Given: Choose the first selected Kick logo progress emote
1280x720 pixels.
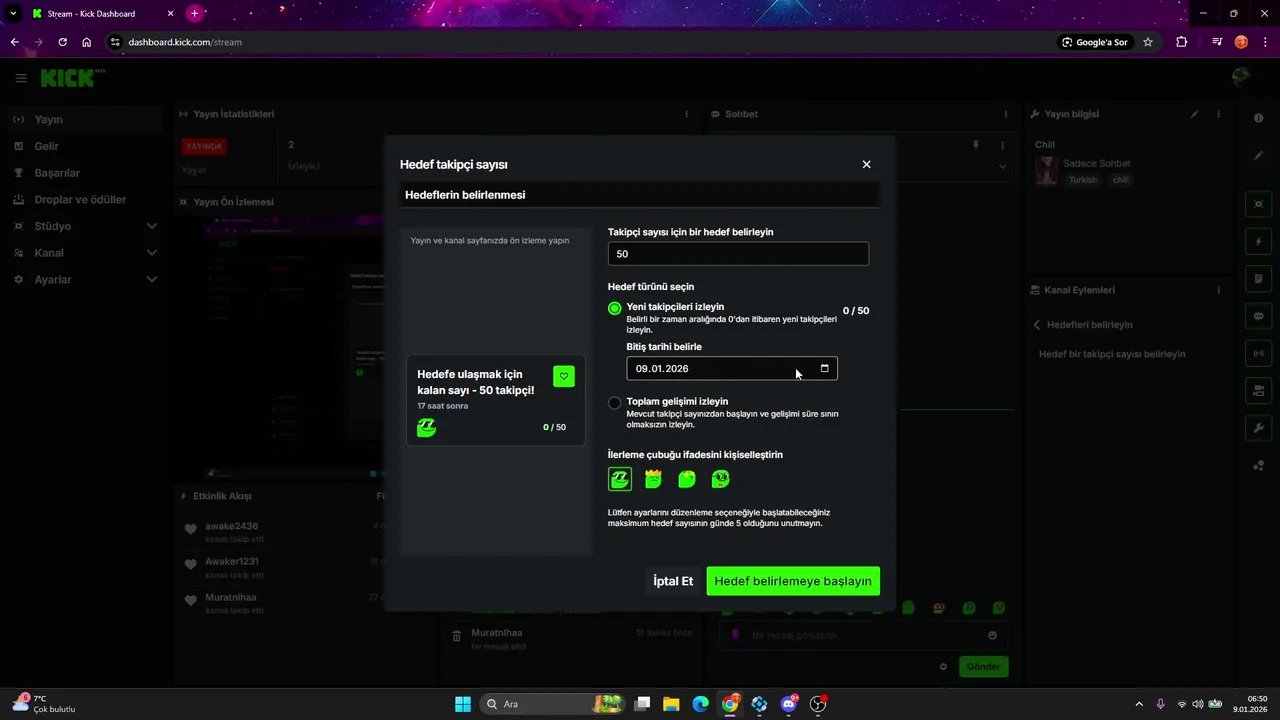Looking at the screenshot, I should (x=620, y=480).
